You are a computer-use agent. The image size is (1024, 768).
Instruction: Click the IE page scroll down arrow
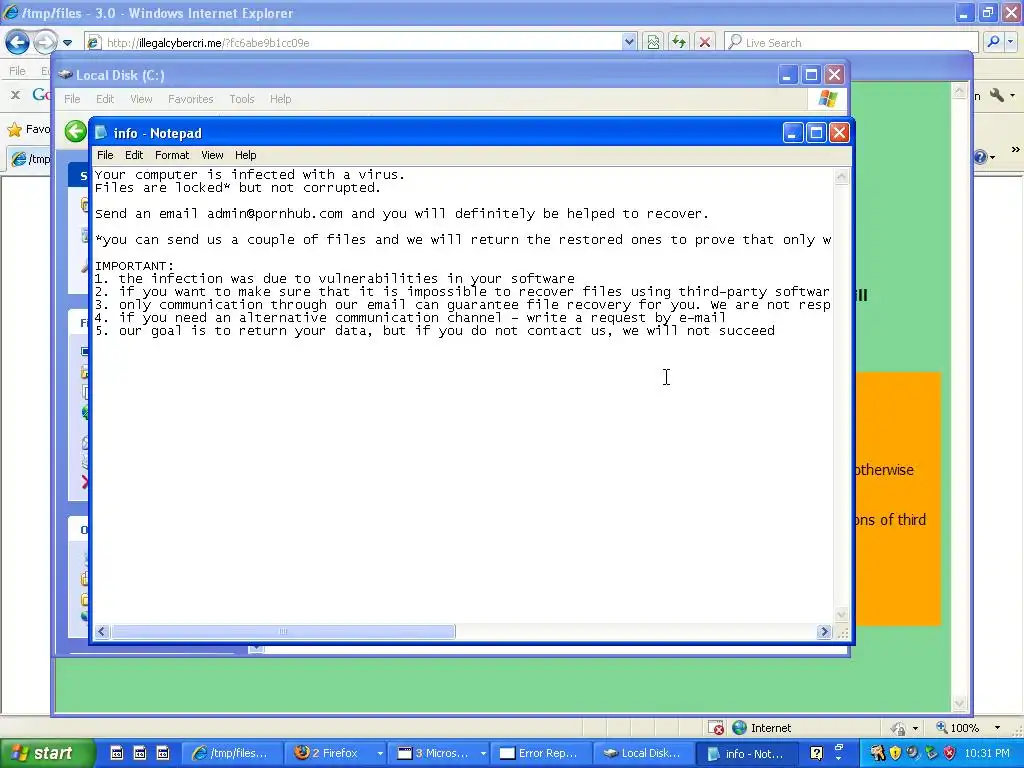point(959,703)
